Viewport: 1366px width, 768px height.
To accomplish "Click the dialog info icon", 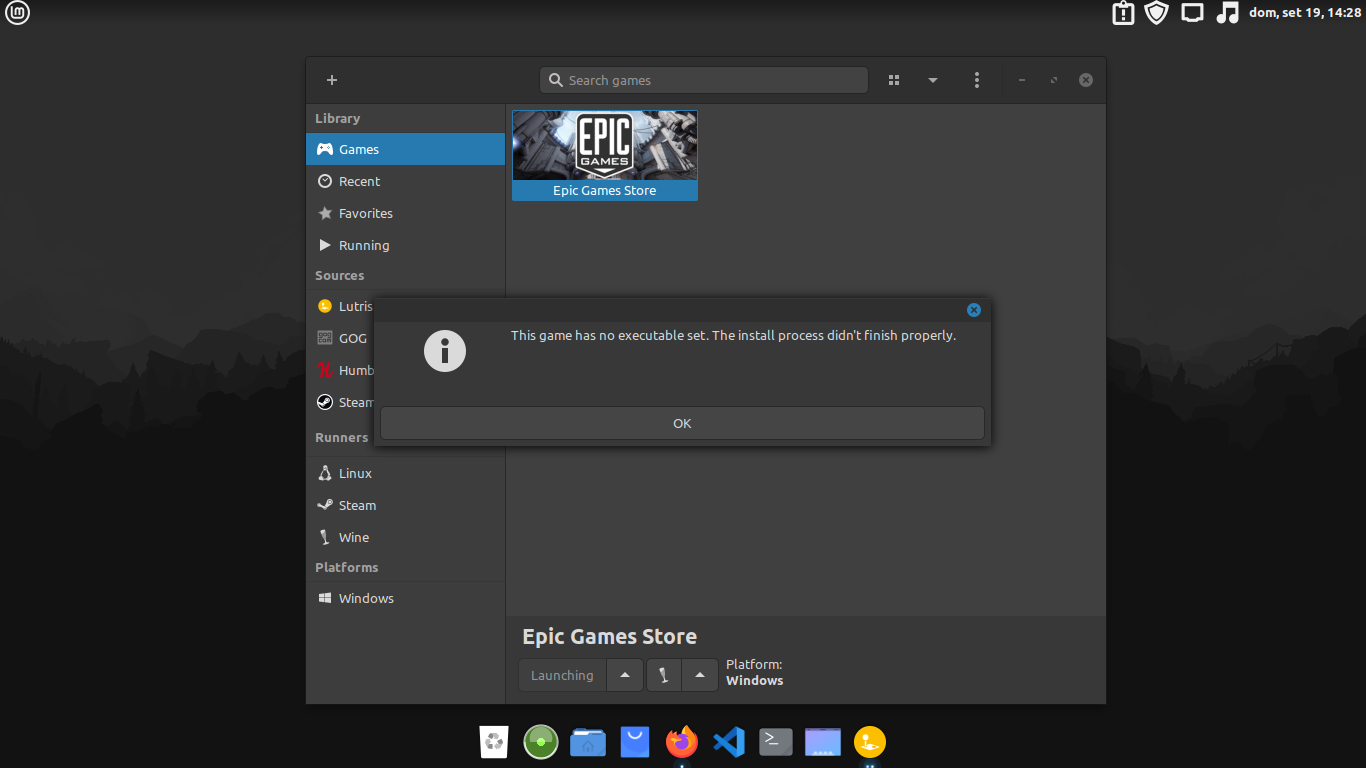I will click(x=445, y=351).
